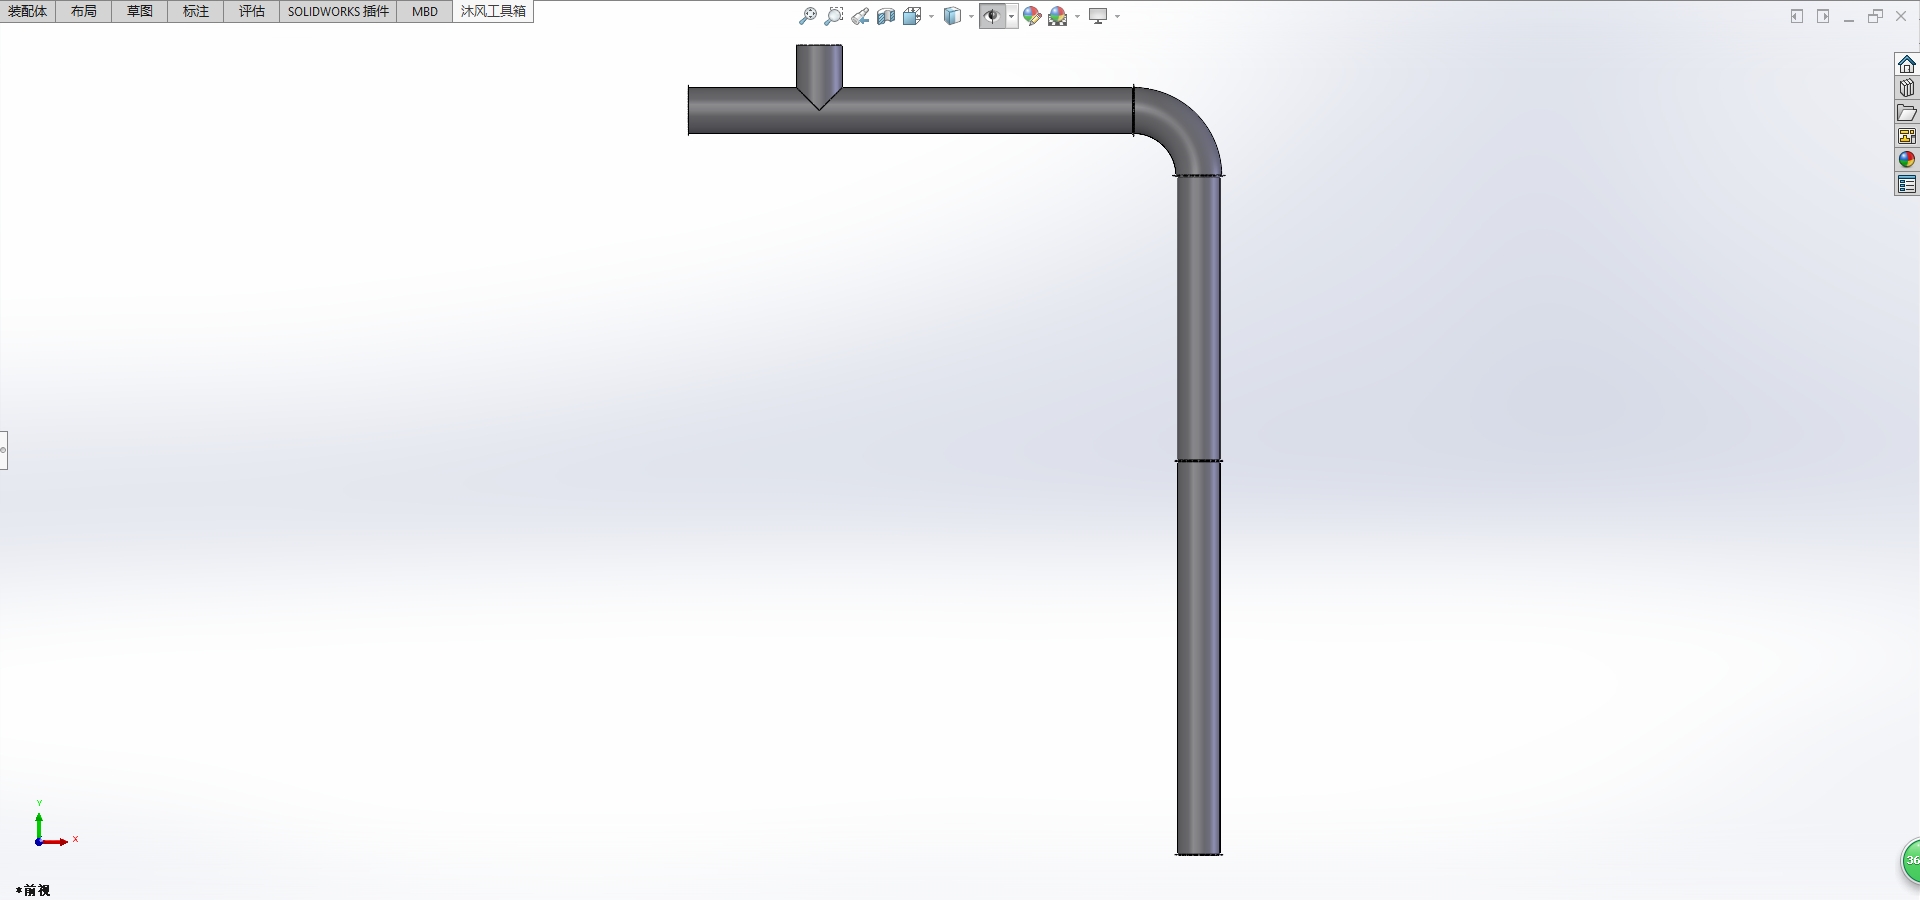Open SOLIDWORKS Resources home icon in task pane
The width and height of the screenshot is (1920, 900).
tap(1907, 64)
